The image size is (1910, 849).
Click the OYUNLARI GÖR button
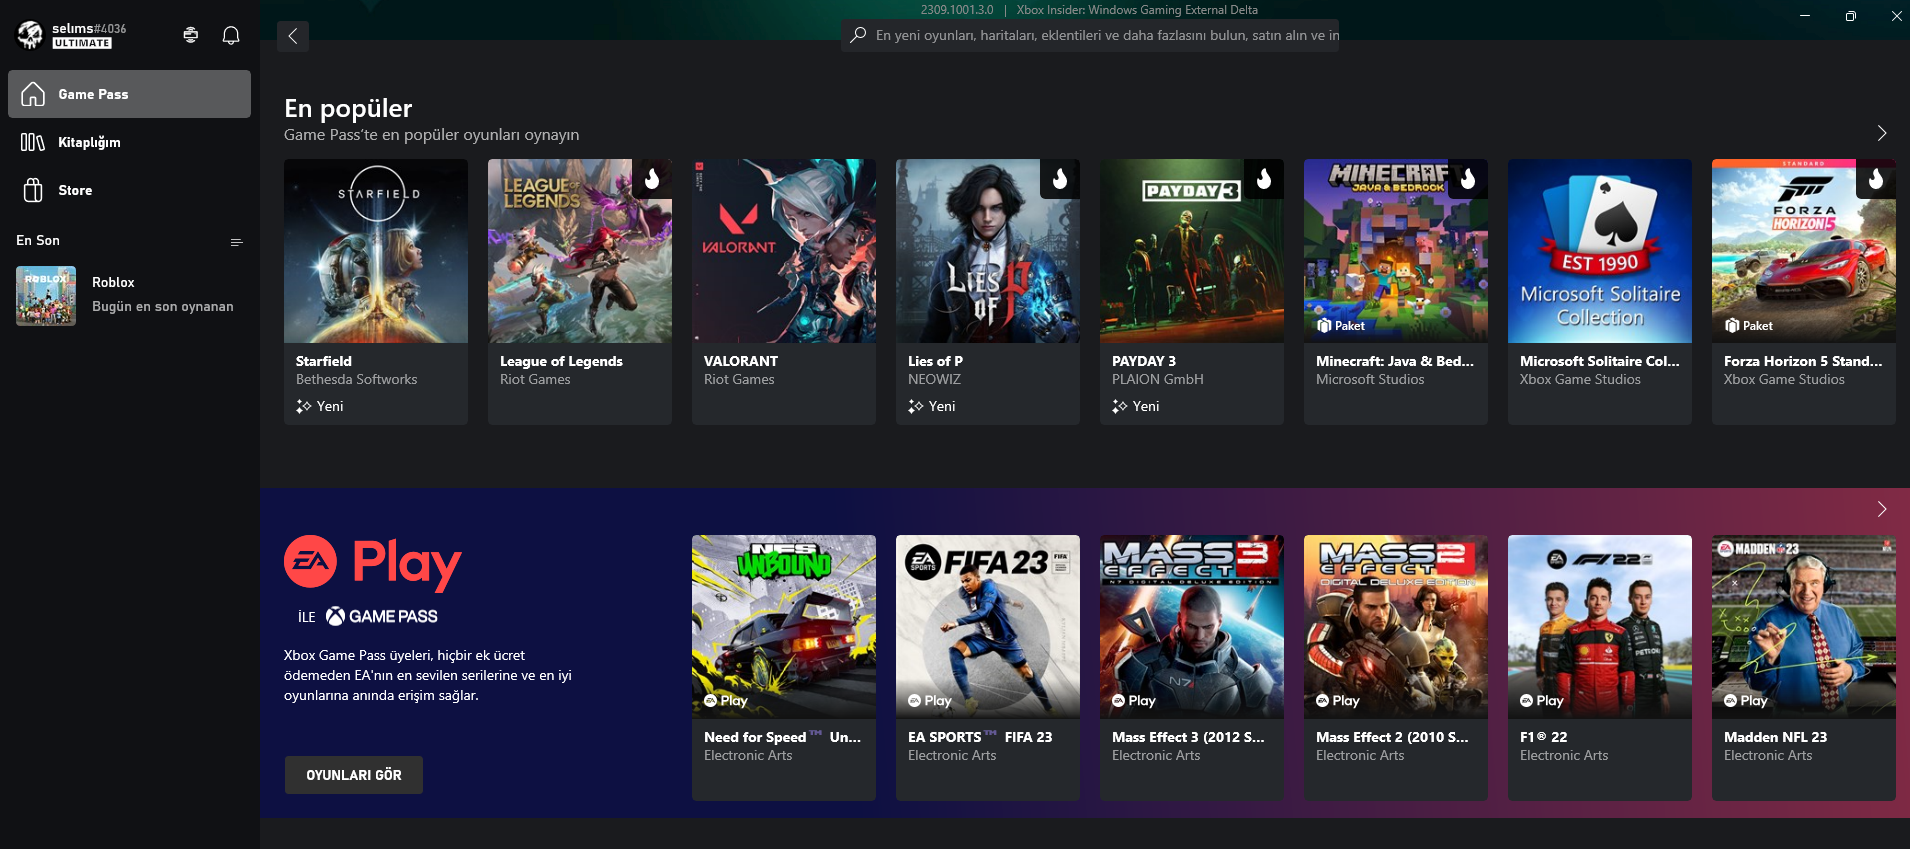tap(354, 775)
